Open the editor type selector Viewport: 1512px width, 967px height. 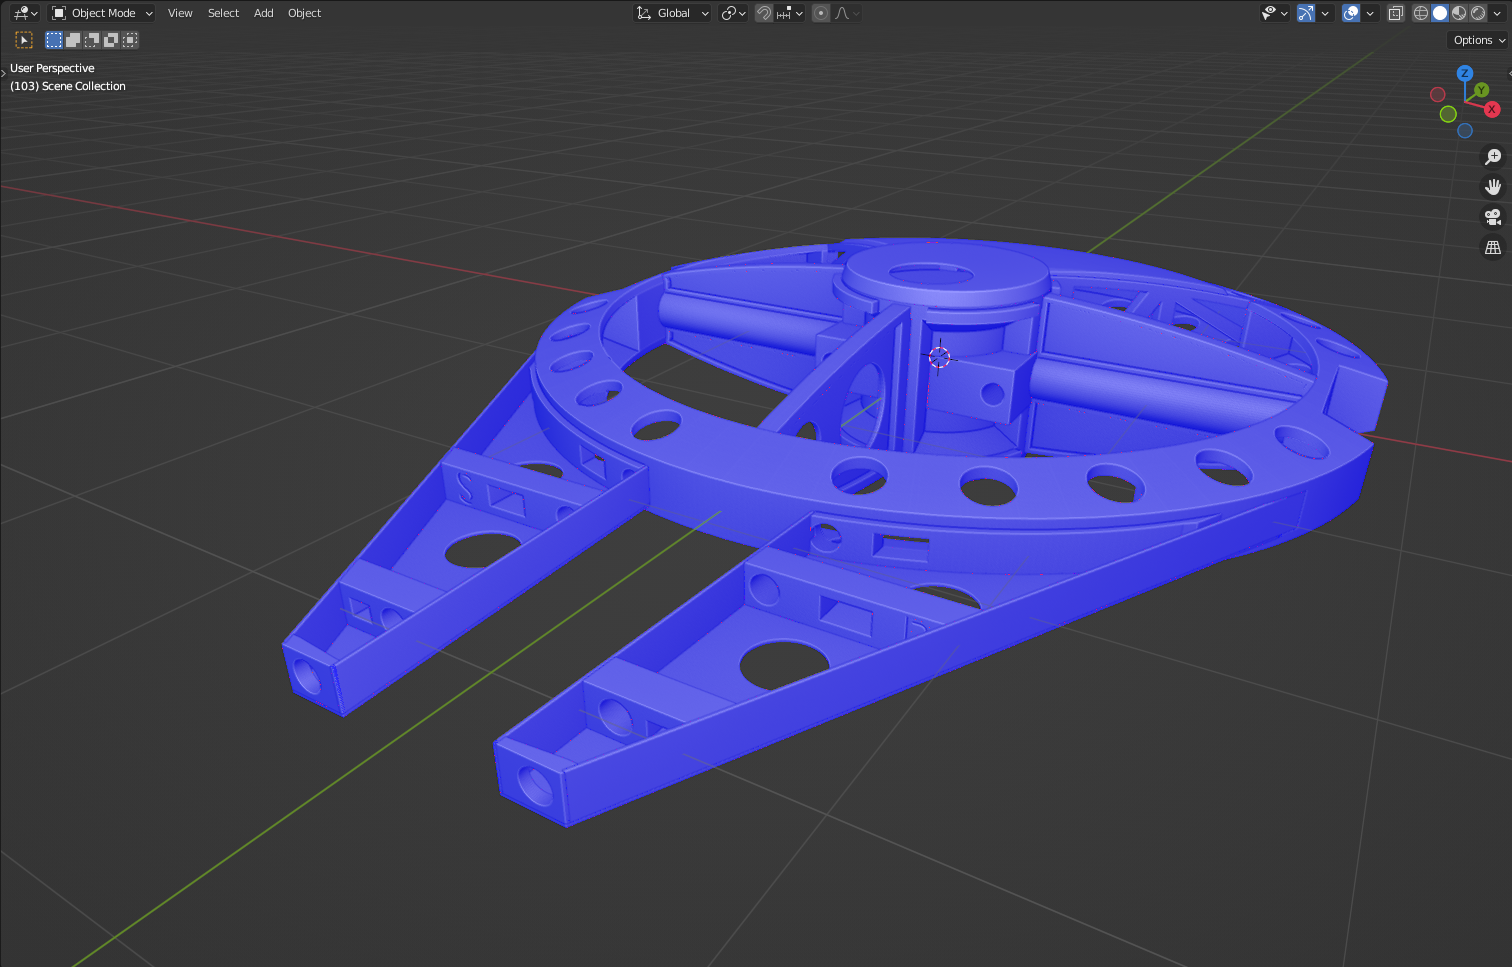tap(25, 13)
